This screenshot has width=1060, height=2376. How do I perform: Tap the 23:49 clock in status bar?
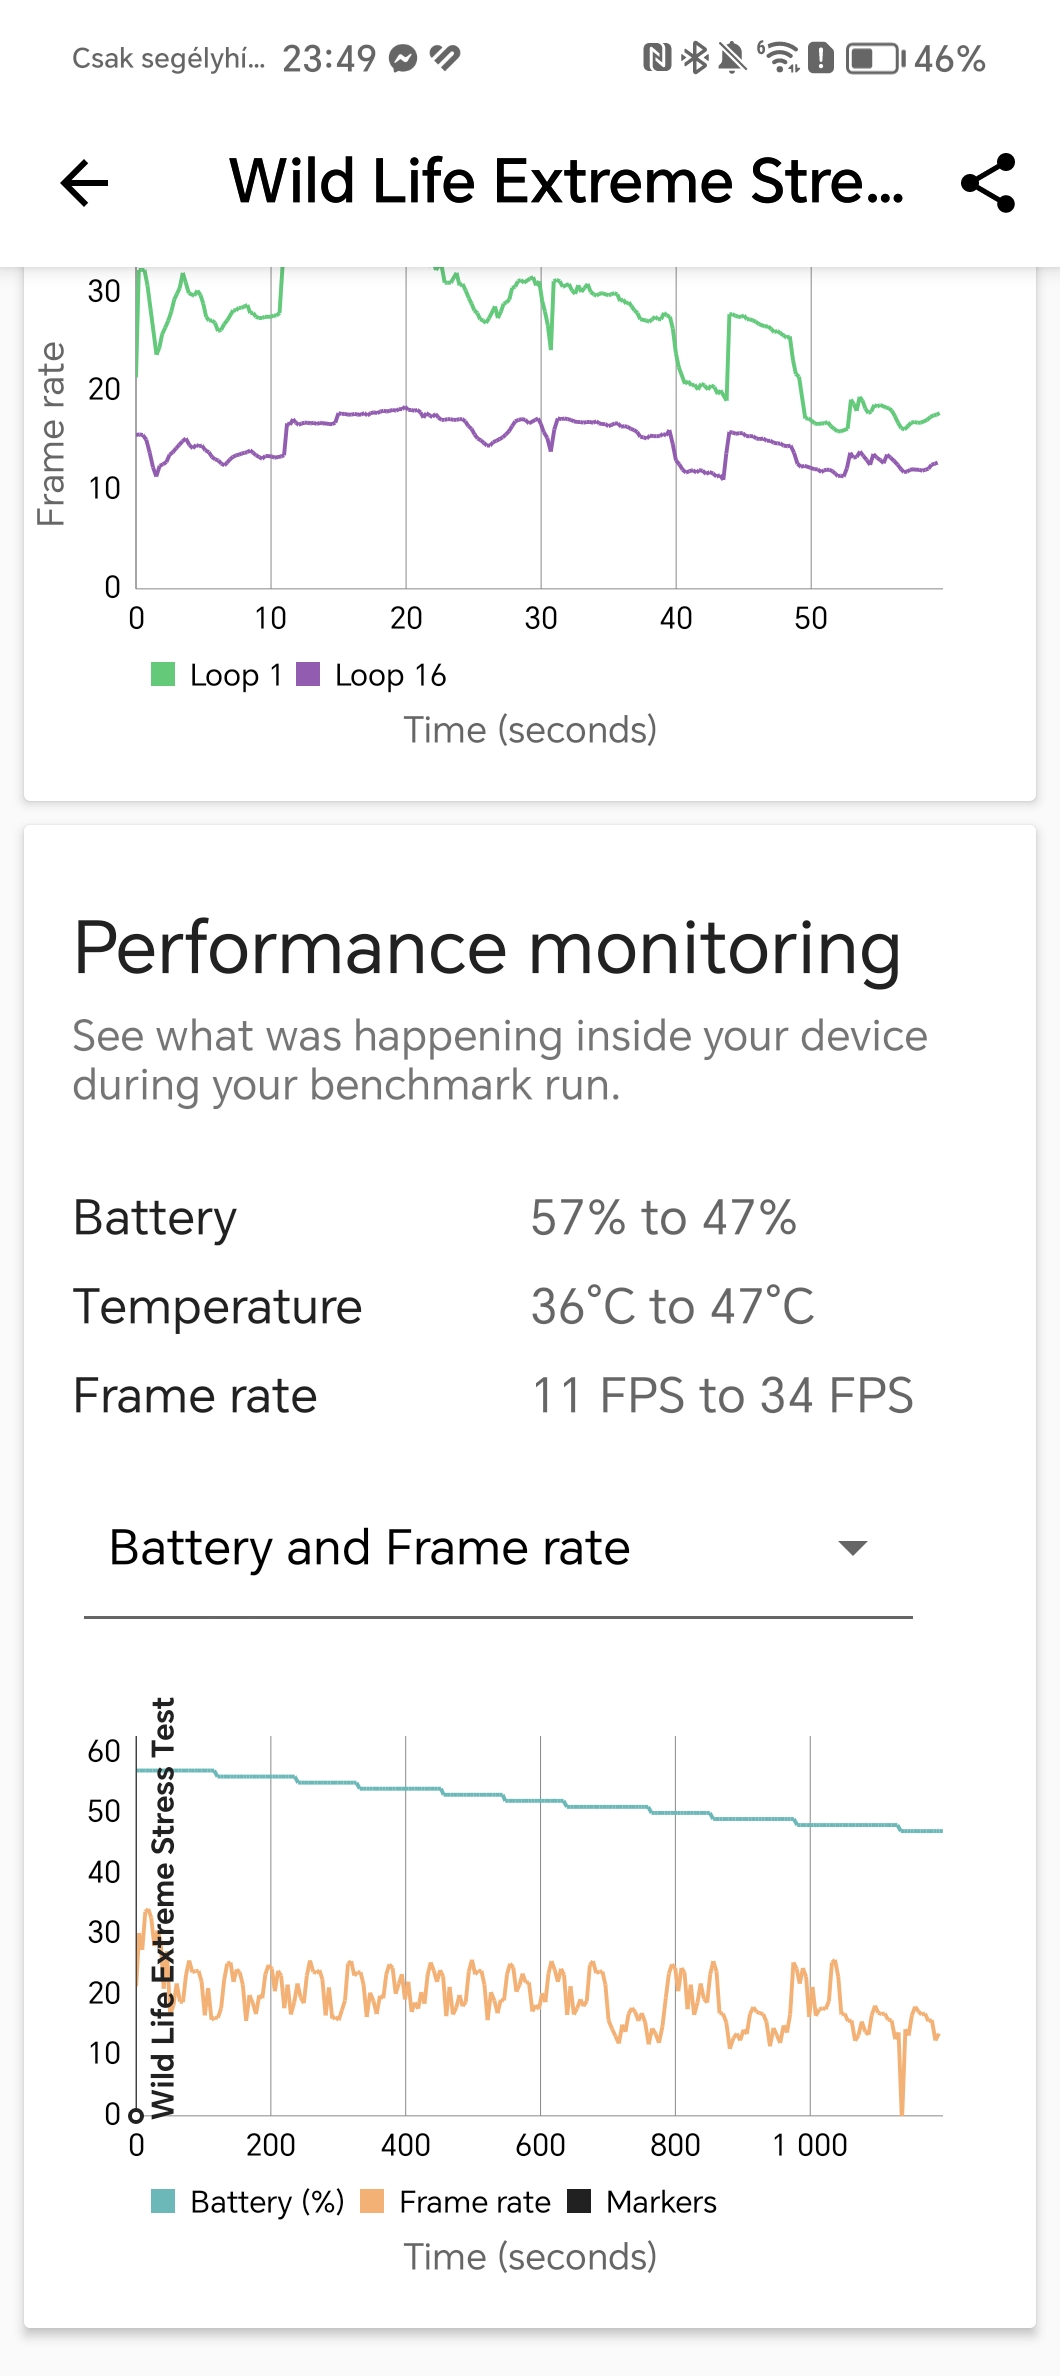pos(329,59)
